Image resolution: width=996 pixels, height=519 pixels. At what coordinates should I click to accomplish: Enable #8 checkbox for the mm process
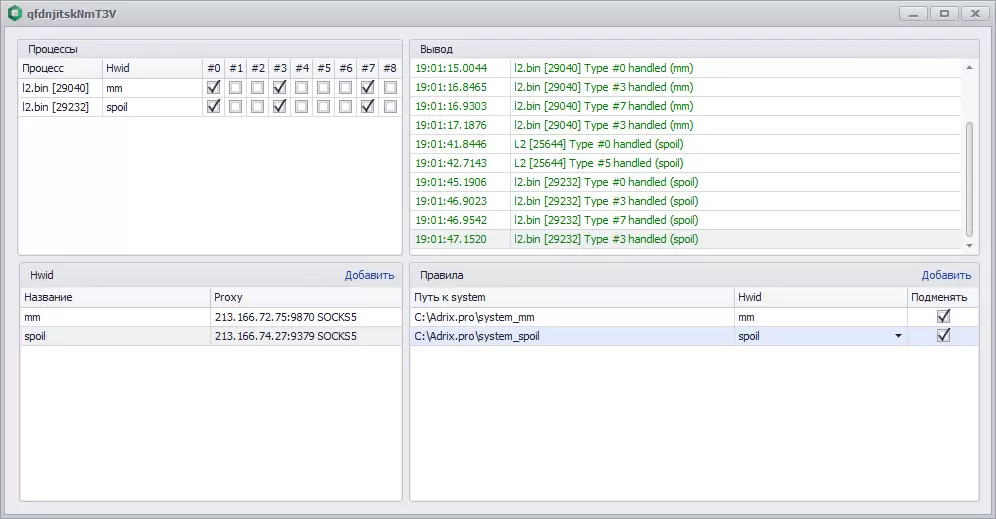390,87
